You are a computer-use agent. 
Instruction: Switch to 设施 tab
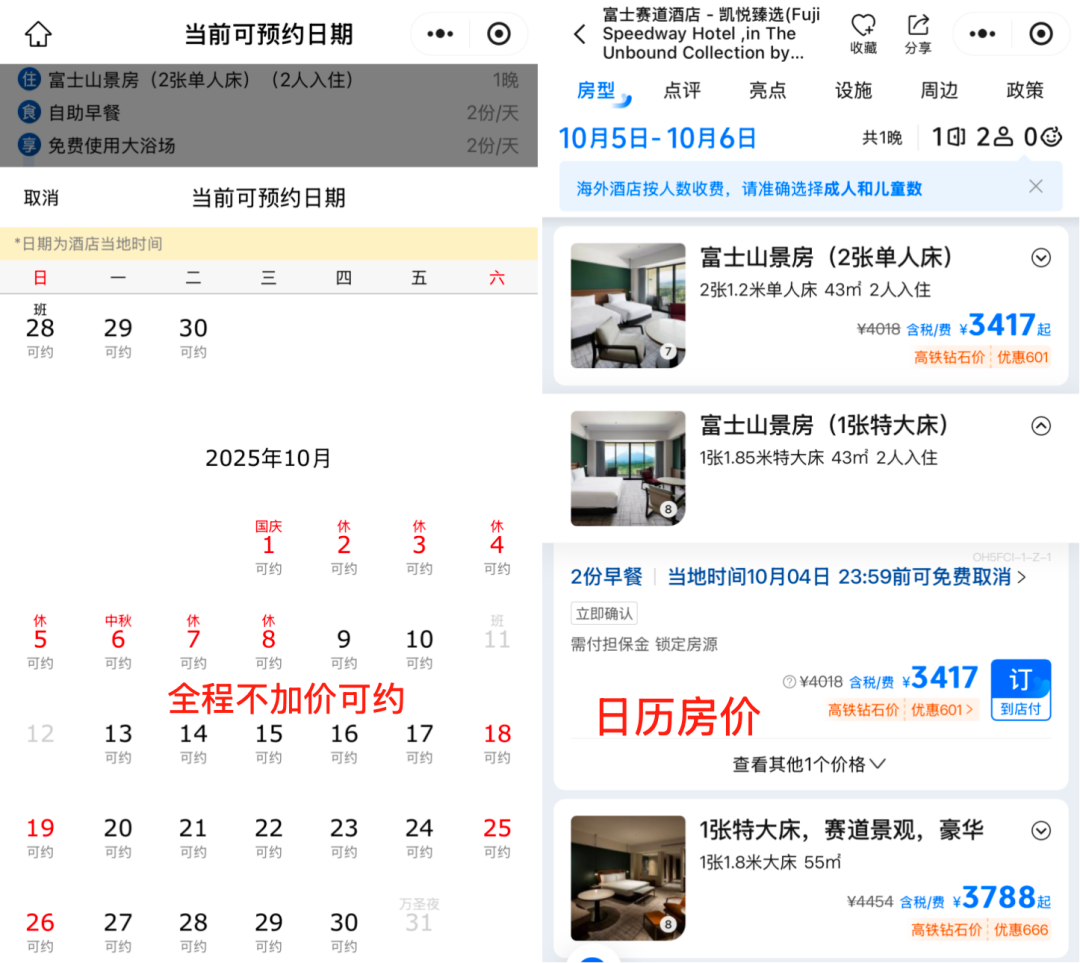[853, 90]
